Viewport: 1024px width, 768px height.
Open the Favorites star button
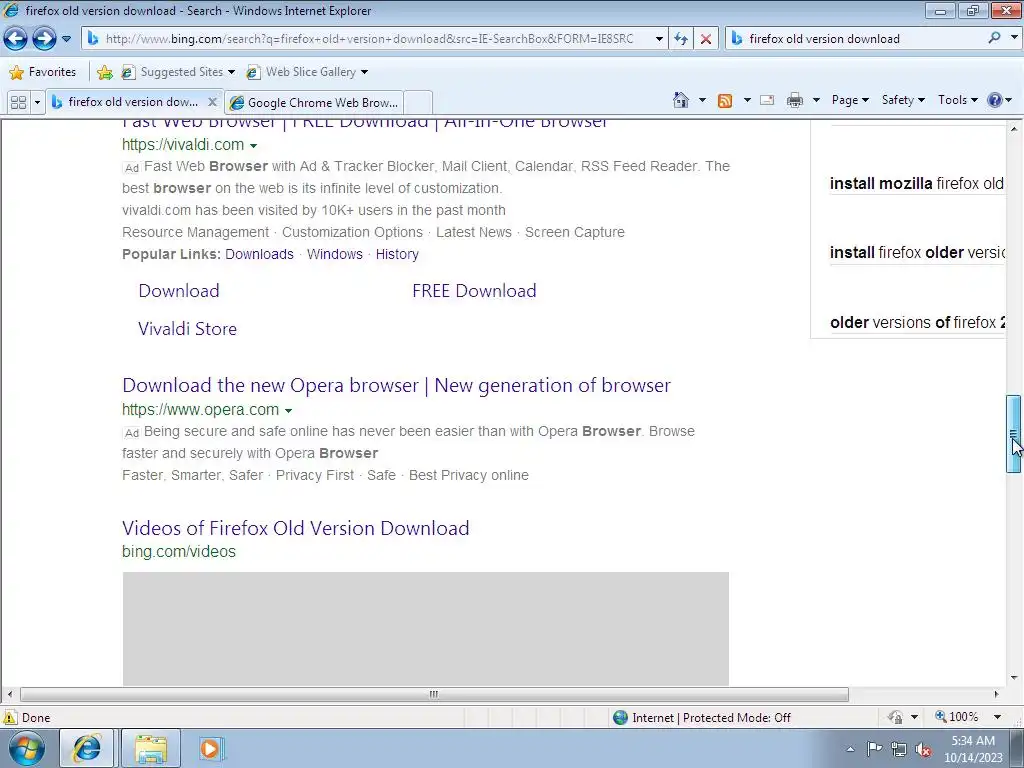tap(43, 72)
